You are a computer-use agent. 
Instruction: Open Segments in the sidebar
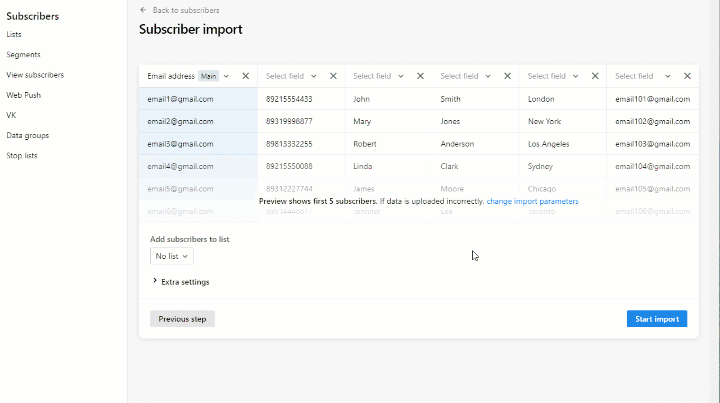23,55
